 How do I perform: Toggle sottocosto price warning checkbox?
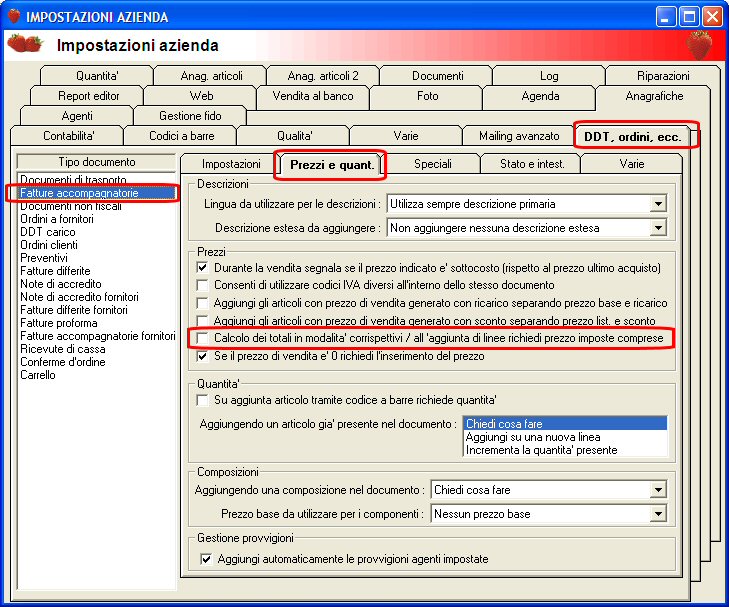tap(202, 268)
